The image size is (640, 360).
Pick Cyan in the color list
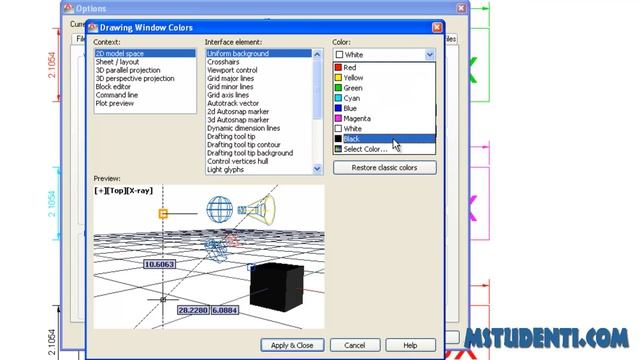click(x=384, y=98)
